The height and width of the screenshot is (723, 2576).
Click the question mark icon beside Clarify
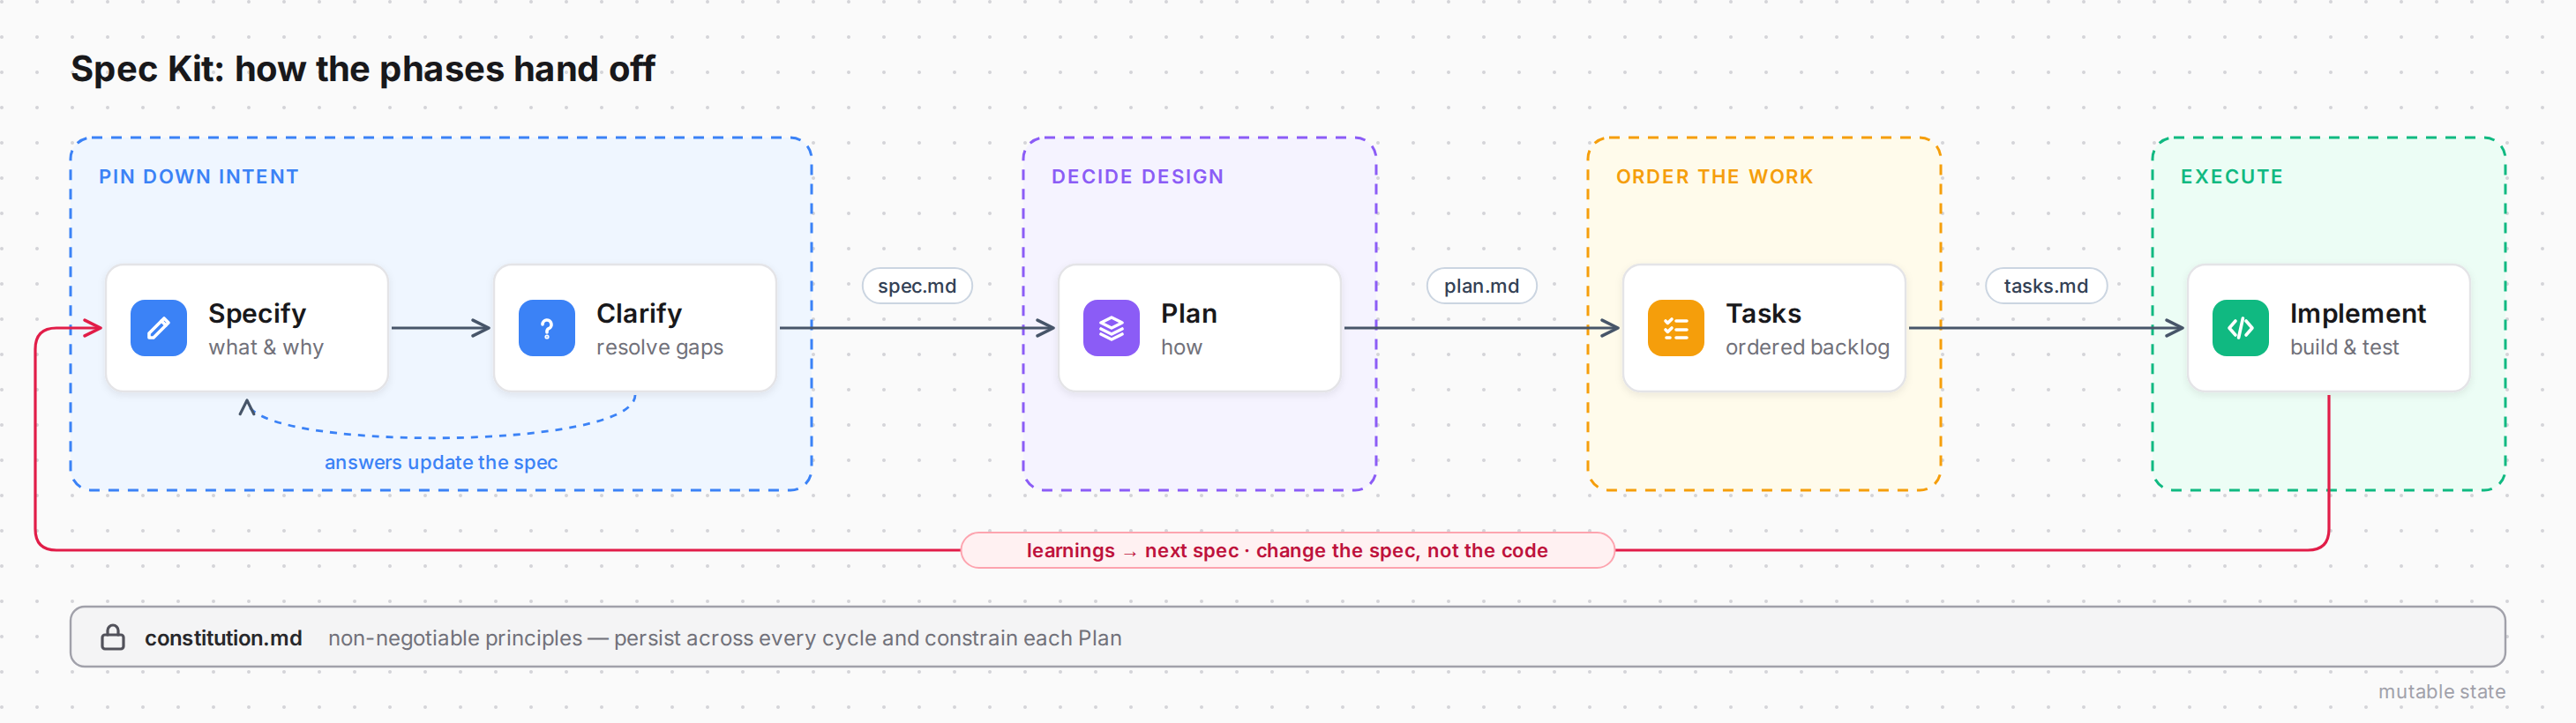[547, 328]
